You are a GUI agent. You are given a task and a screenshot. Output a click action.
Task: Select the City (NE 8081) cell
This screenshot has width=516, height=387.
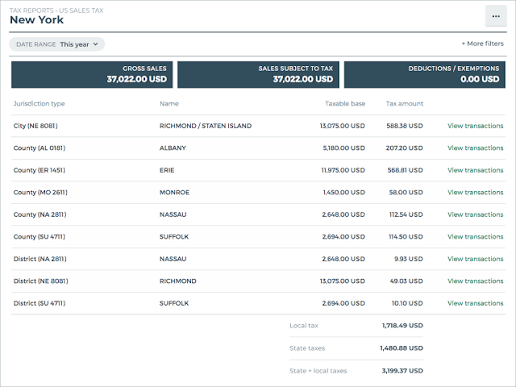(35, 126)
